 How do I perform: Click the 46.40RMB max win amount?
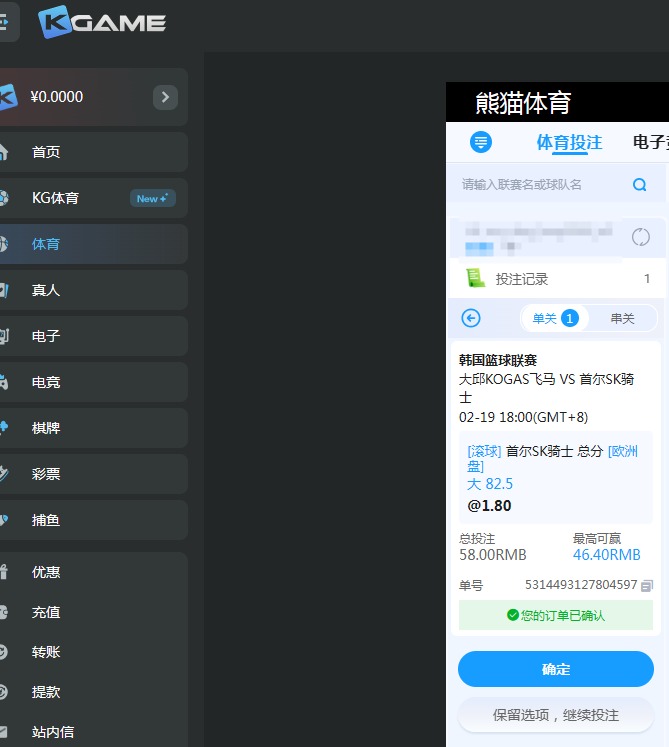pyautogui.click(x=607, y=555)
